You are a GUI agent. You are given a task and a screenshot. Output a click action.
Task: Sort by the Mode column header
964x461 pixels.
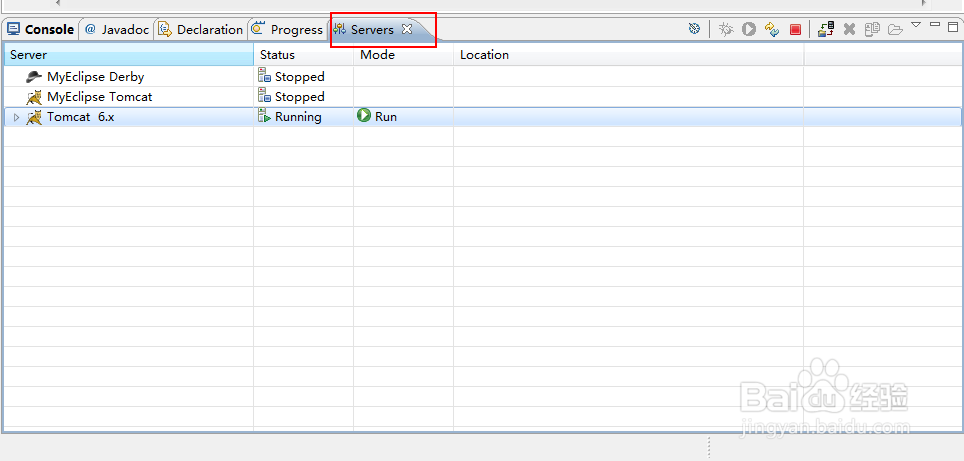pos(403,55)
